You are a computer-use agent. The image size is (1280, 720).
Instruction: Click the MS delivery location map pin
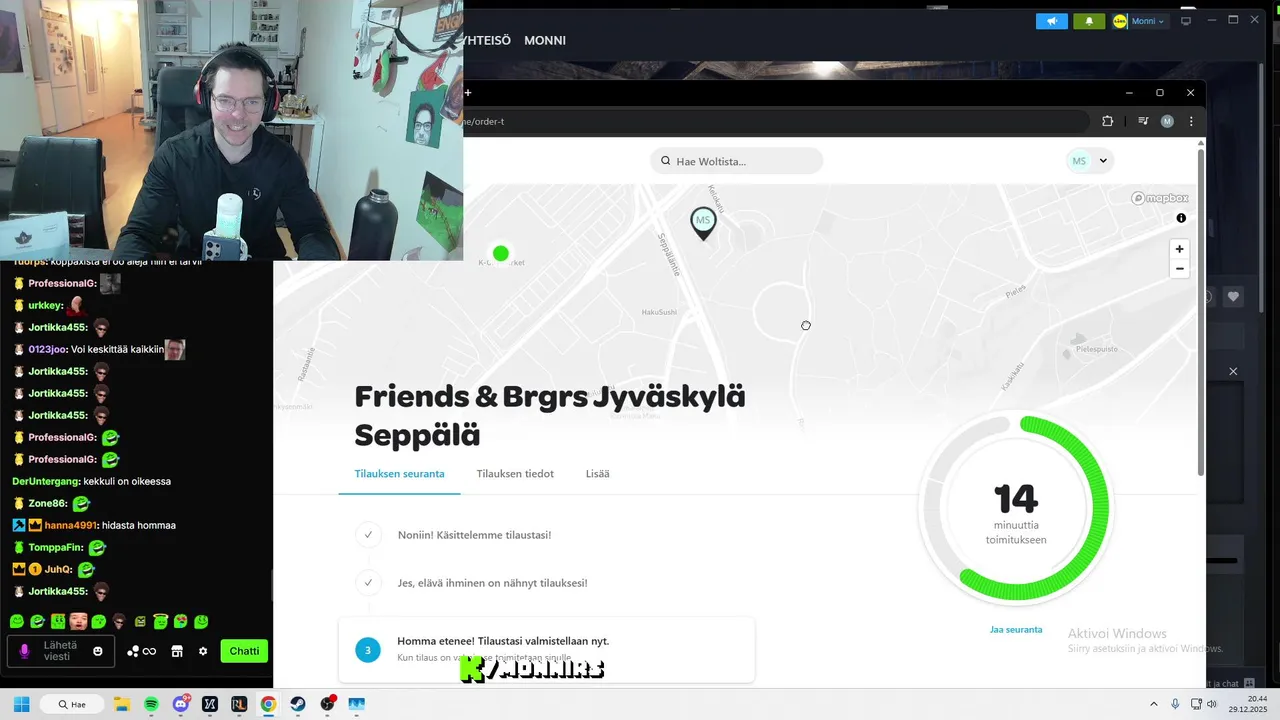coord(703,223)
